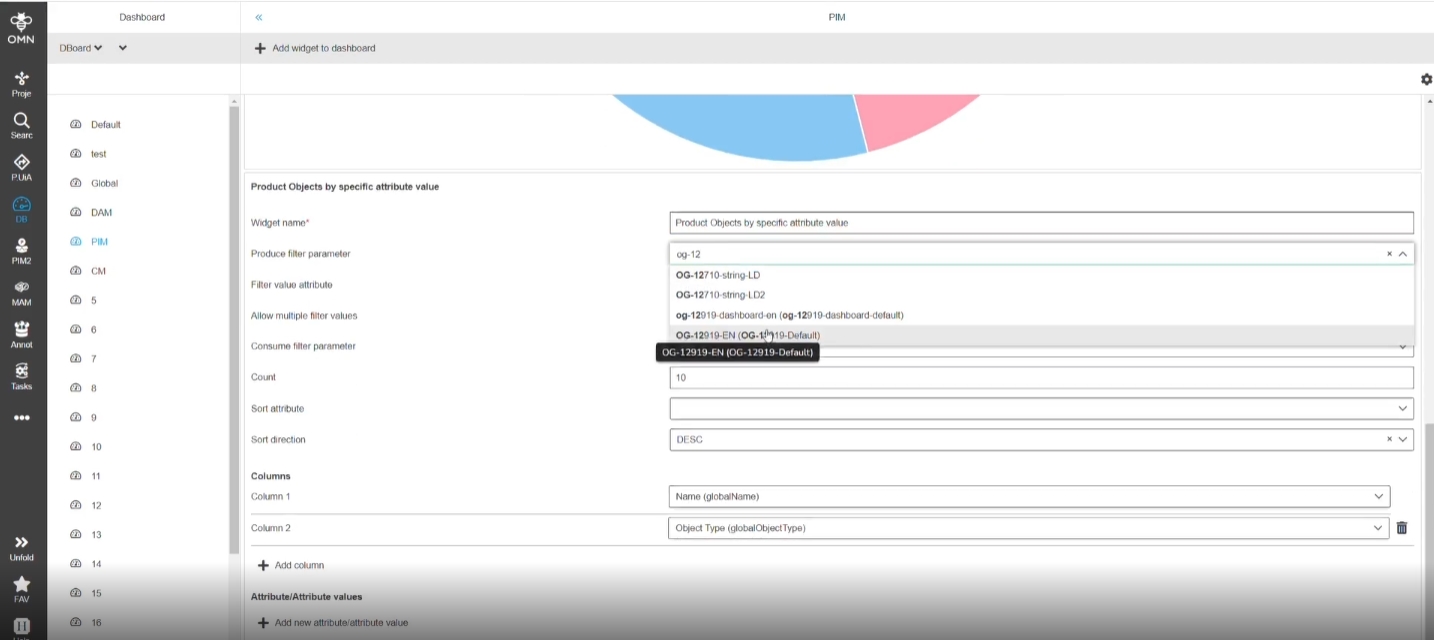
Task: Clear the Produce filter parameter text
Action: pos(1389,254)
